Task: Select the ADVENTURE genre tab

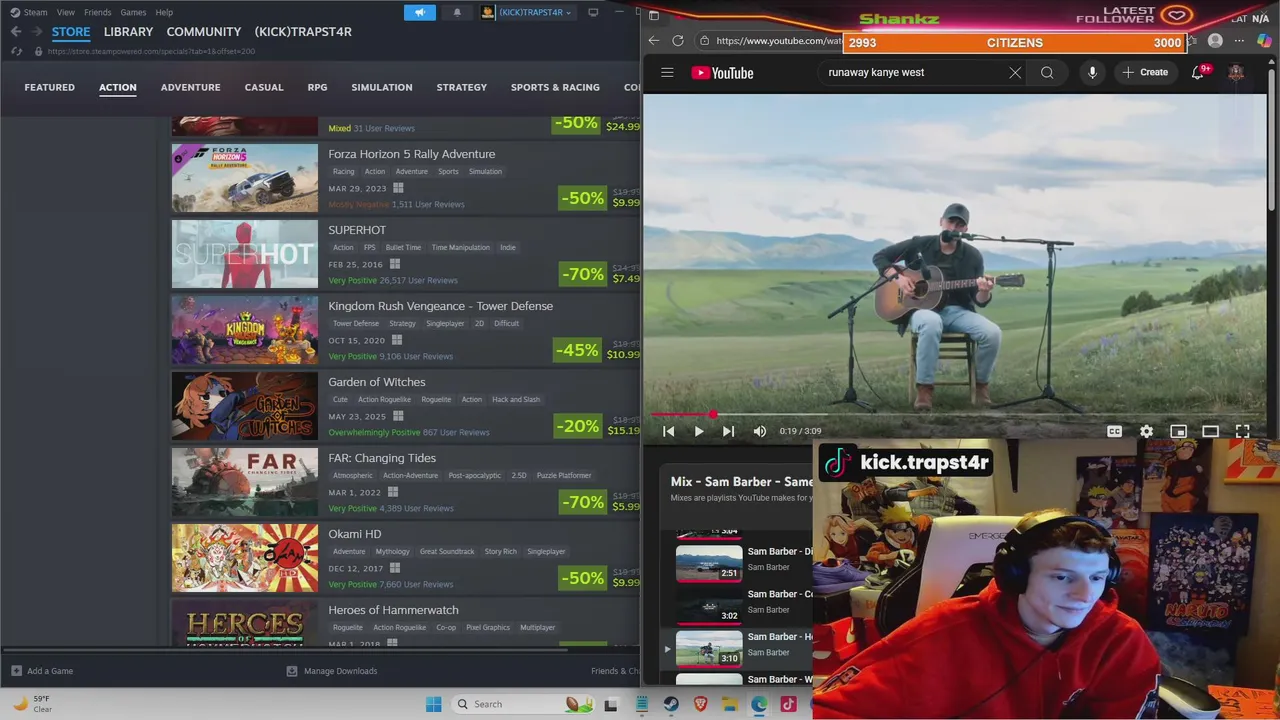Action: pyautogui.click(x=190, y=87)
